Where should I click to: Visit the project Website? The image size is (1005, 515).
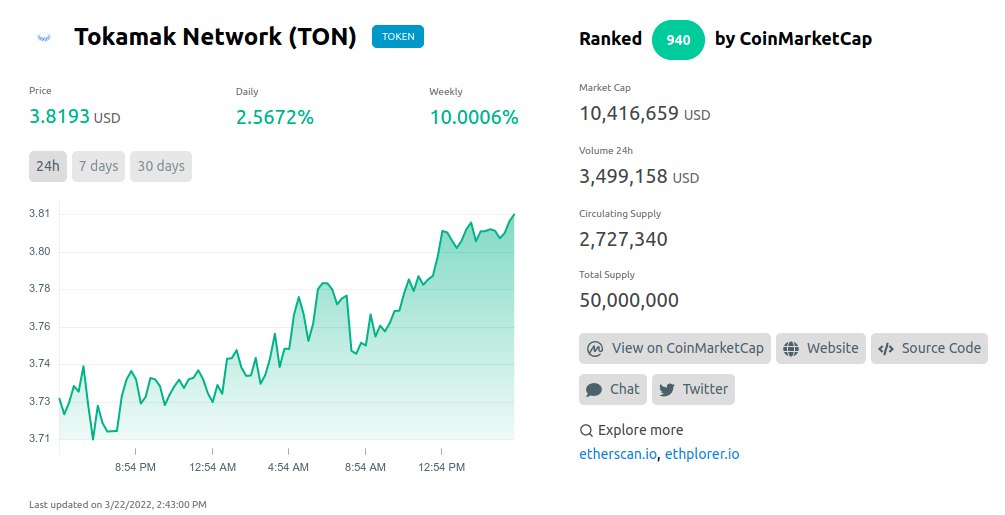(x=821, y=349)
